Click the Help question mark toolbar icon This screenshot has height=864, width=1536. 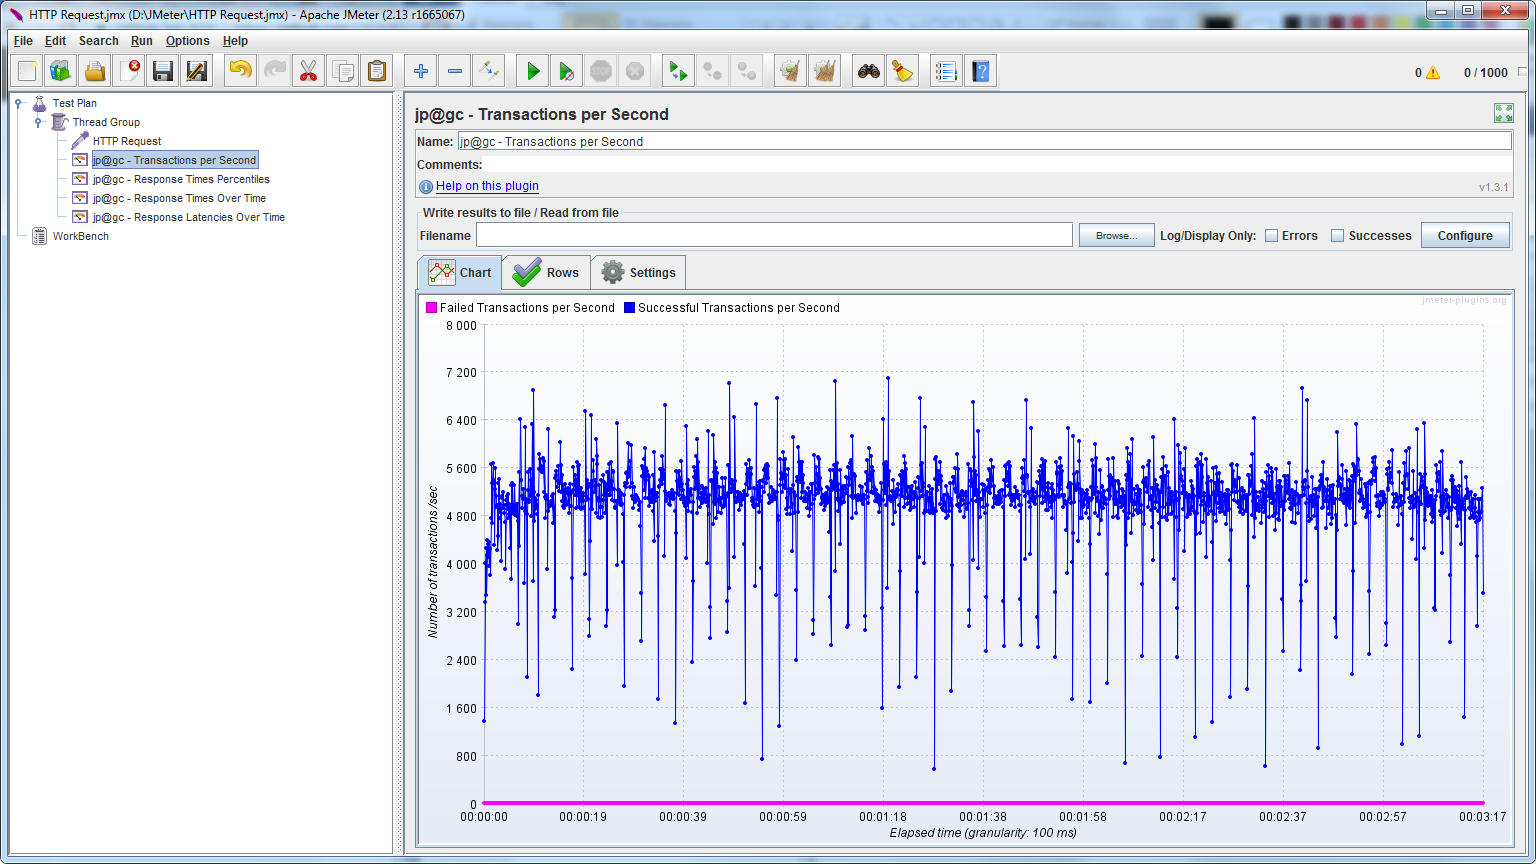click(981, 71)
